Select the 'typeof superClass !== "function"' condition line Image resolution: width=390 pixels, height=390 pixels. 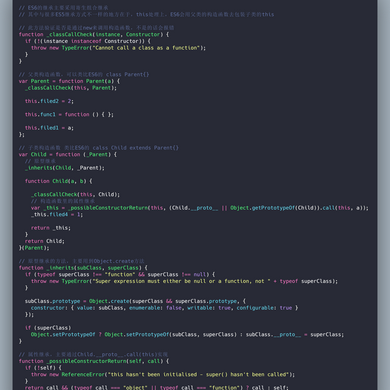click(x=120, y=274)
